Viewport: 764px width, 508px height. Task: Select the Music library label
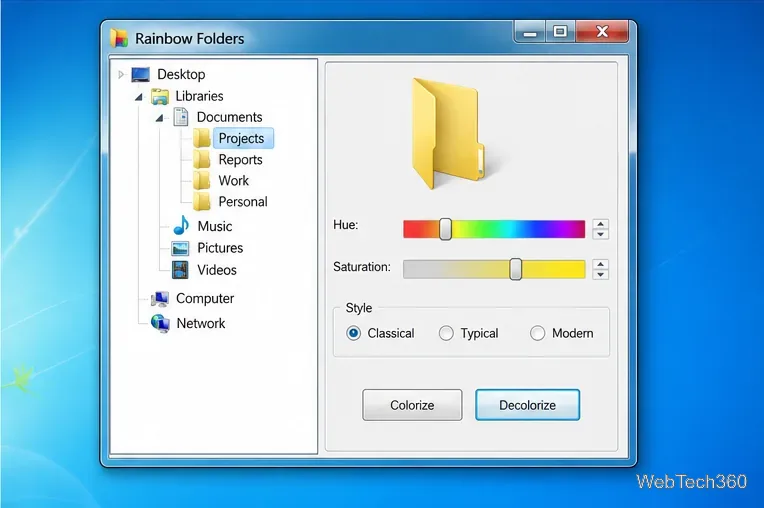[x=214, y=226]
